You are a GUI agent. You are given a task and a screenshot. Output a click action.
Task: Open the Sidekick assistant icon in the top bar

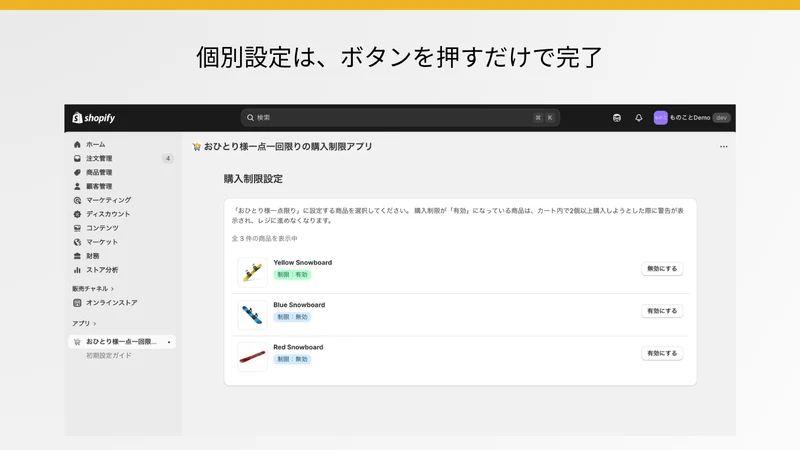click(x=617, y=118)
